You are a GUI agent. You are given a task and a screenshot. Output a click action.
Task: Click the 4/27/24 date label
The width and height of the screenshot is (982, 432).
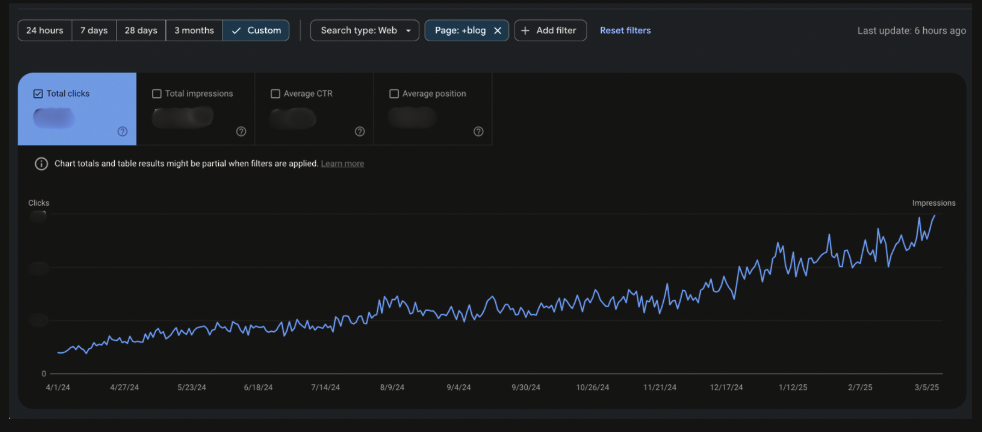point(124,388)
